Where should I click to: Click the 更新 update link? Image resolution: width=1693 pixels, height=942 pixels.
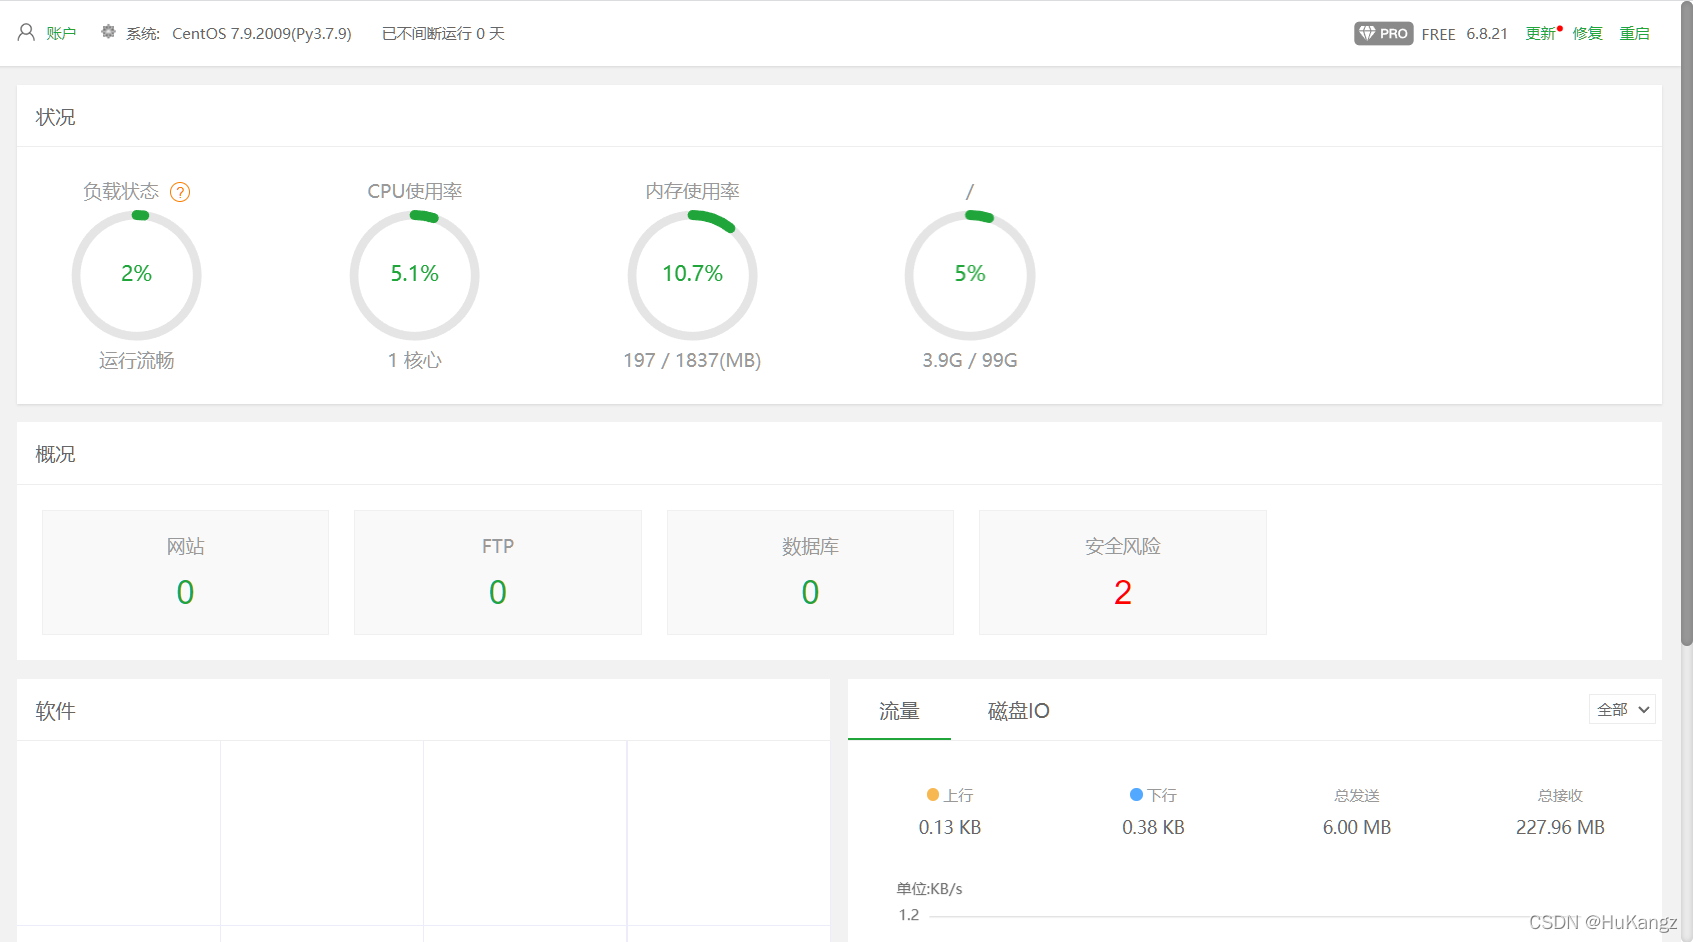click(1540, 33)
